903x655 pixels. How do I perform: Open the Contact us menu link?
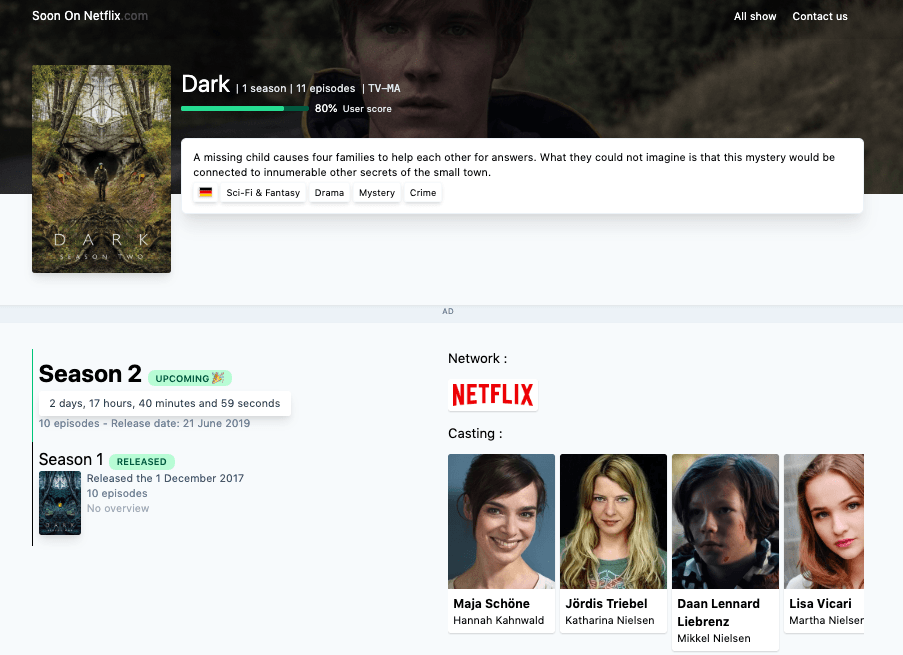point(819,17)
